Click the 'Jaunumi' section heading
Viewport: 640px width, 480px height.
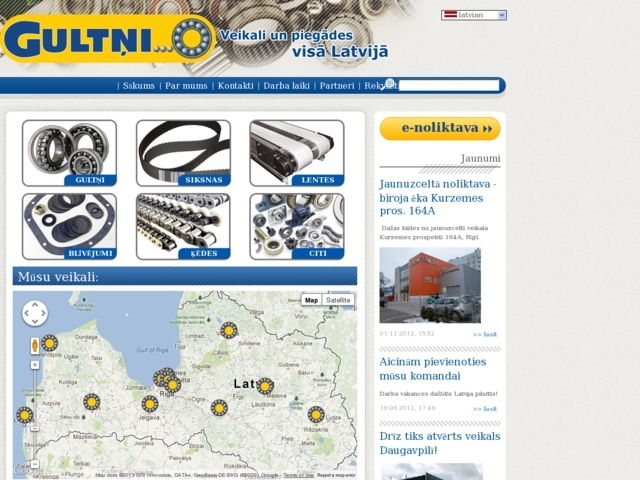(480, 158)
